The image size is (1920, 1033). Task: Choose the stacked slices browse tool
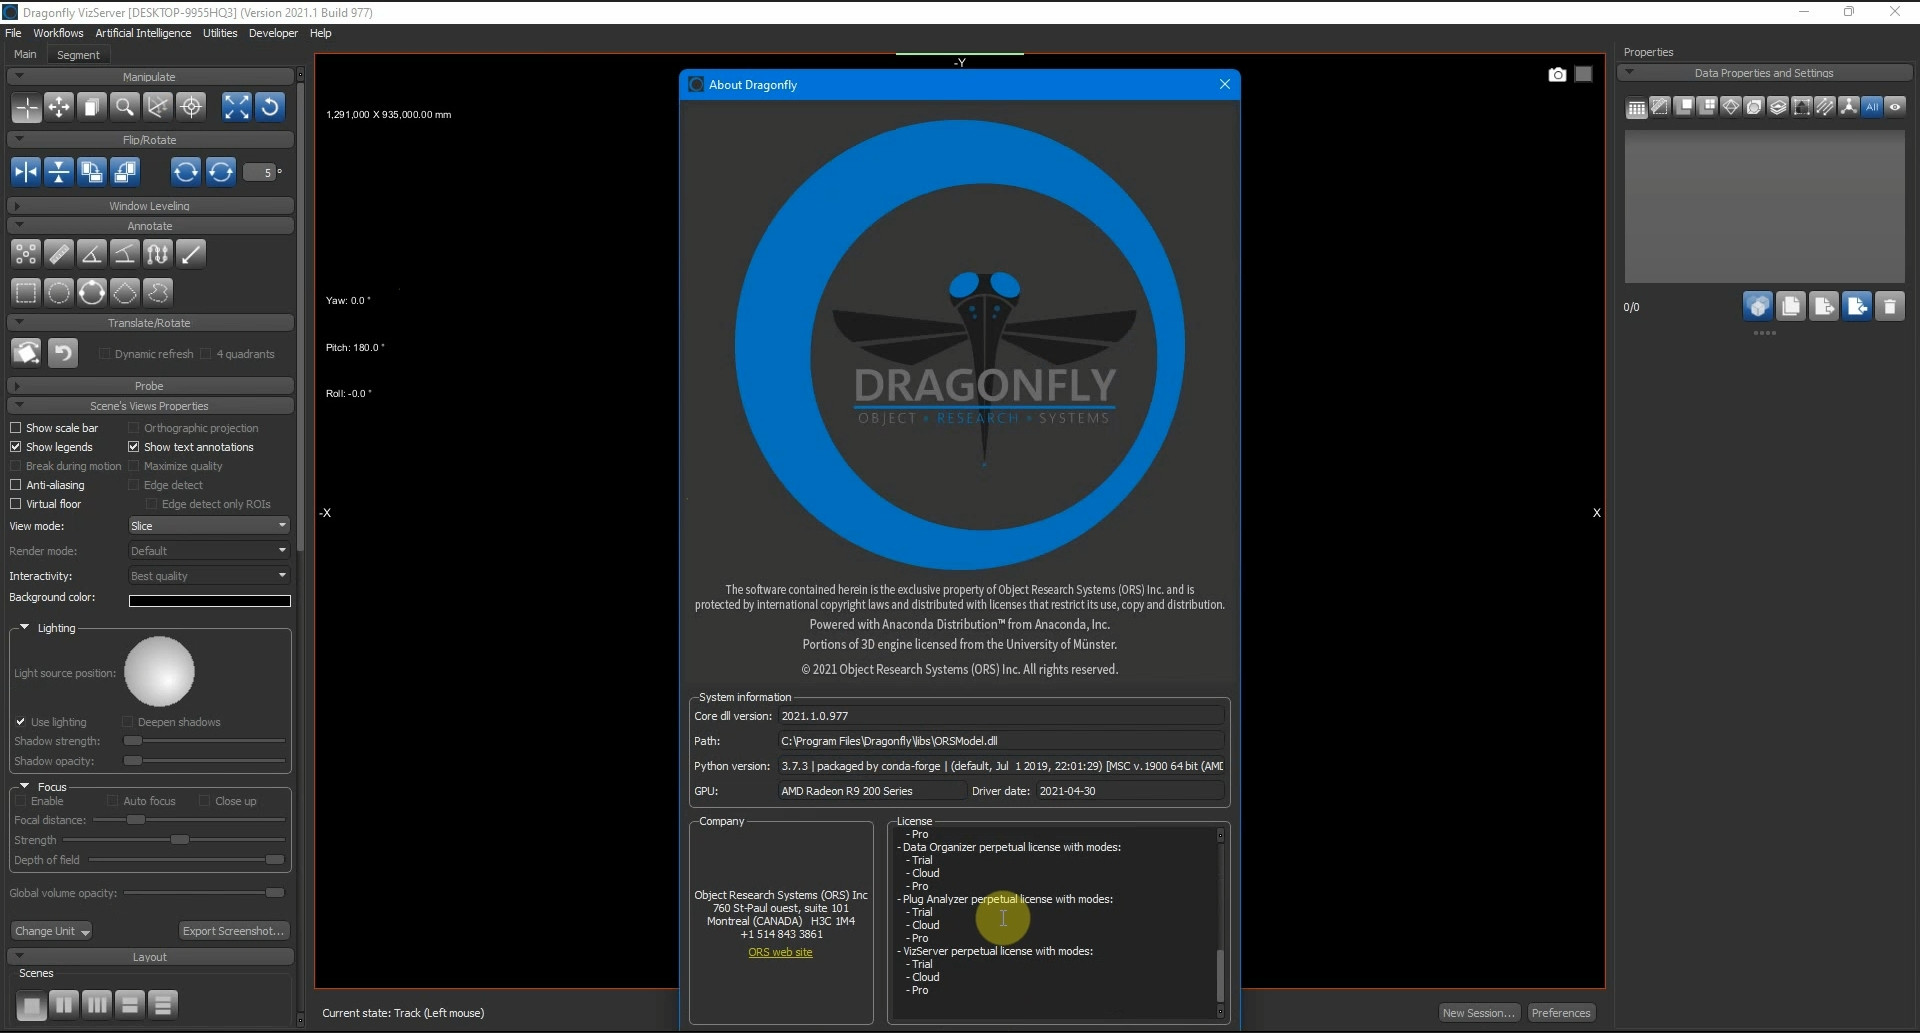point(92,107)
